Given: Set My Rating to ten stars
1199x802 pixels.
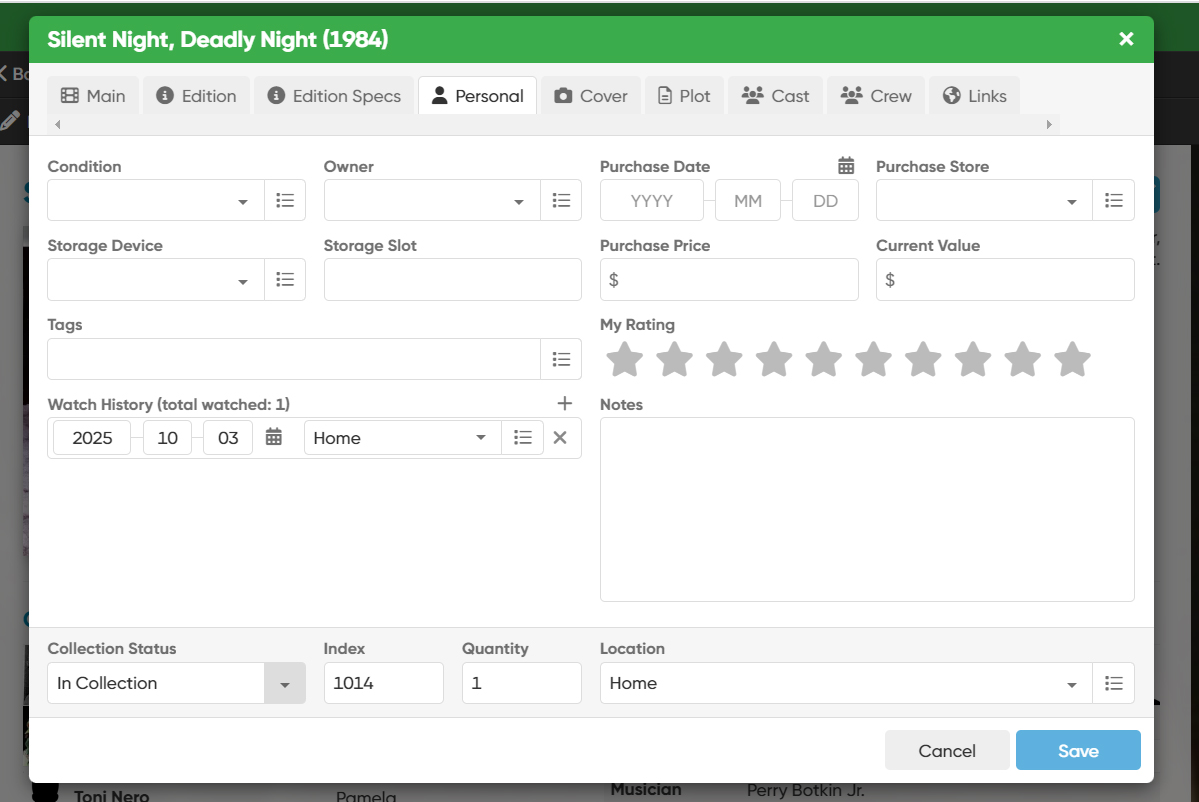Looking at the screenshot, I should pos(1072,360).
